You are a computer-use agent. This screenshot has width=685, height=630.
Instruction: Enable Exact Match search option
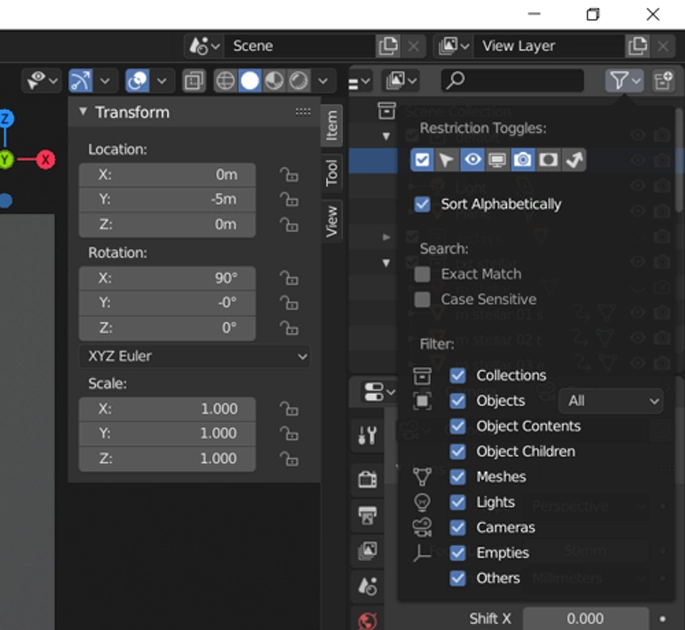tap(422, 274)
